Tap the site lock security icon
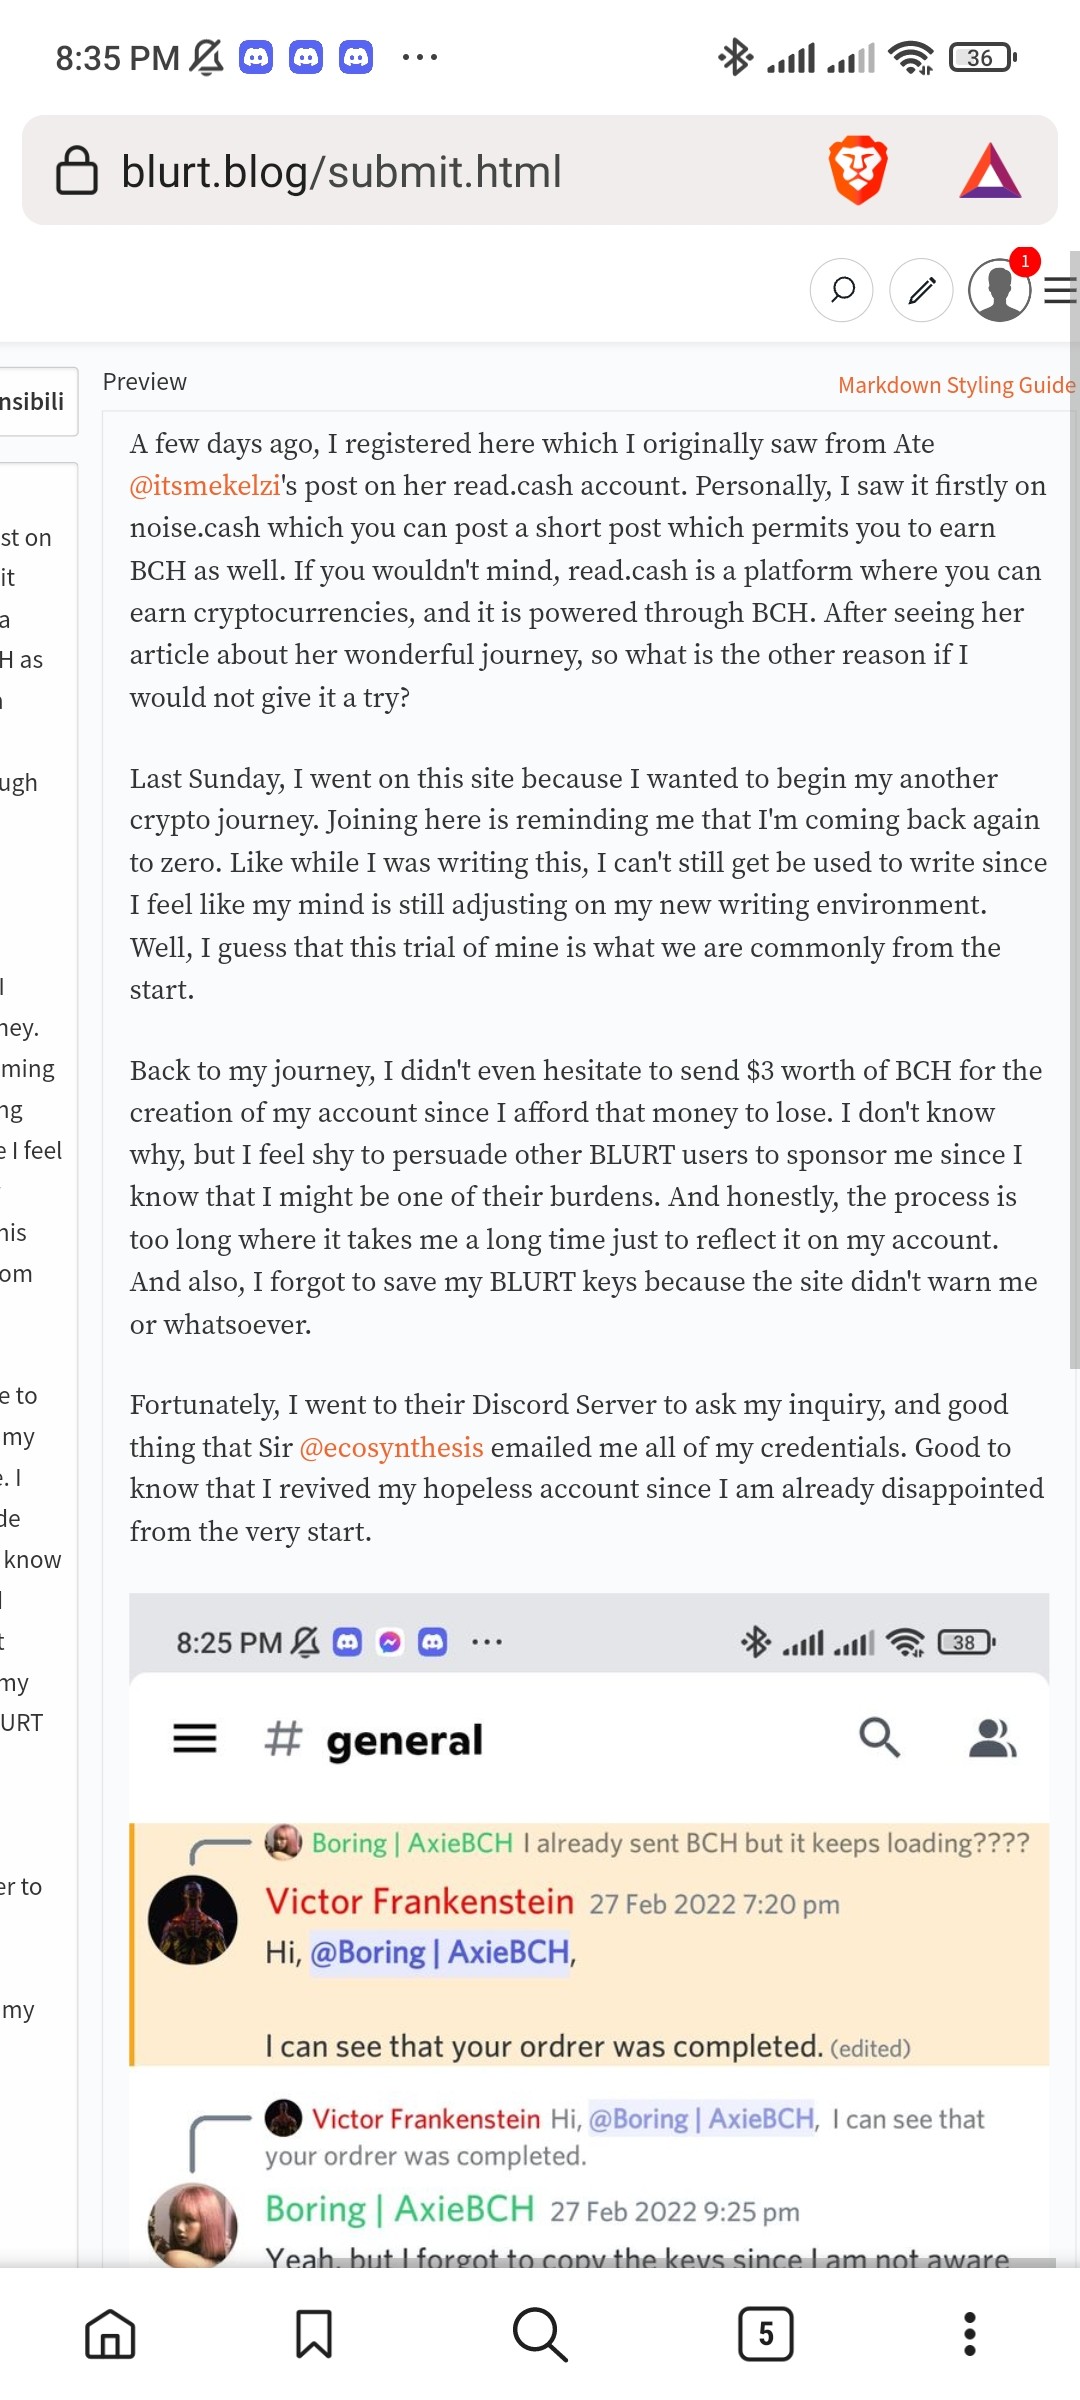 [x=76, y=170]
